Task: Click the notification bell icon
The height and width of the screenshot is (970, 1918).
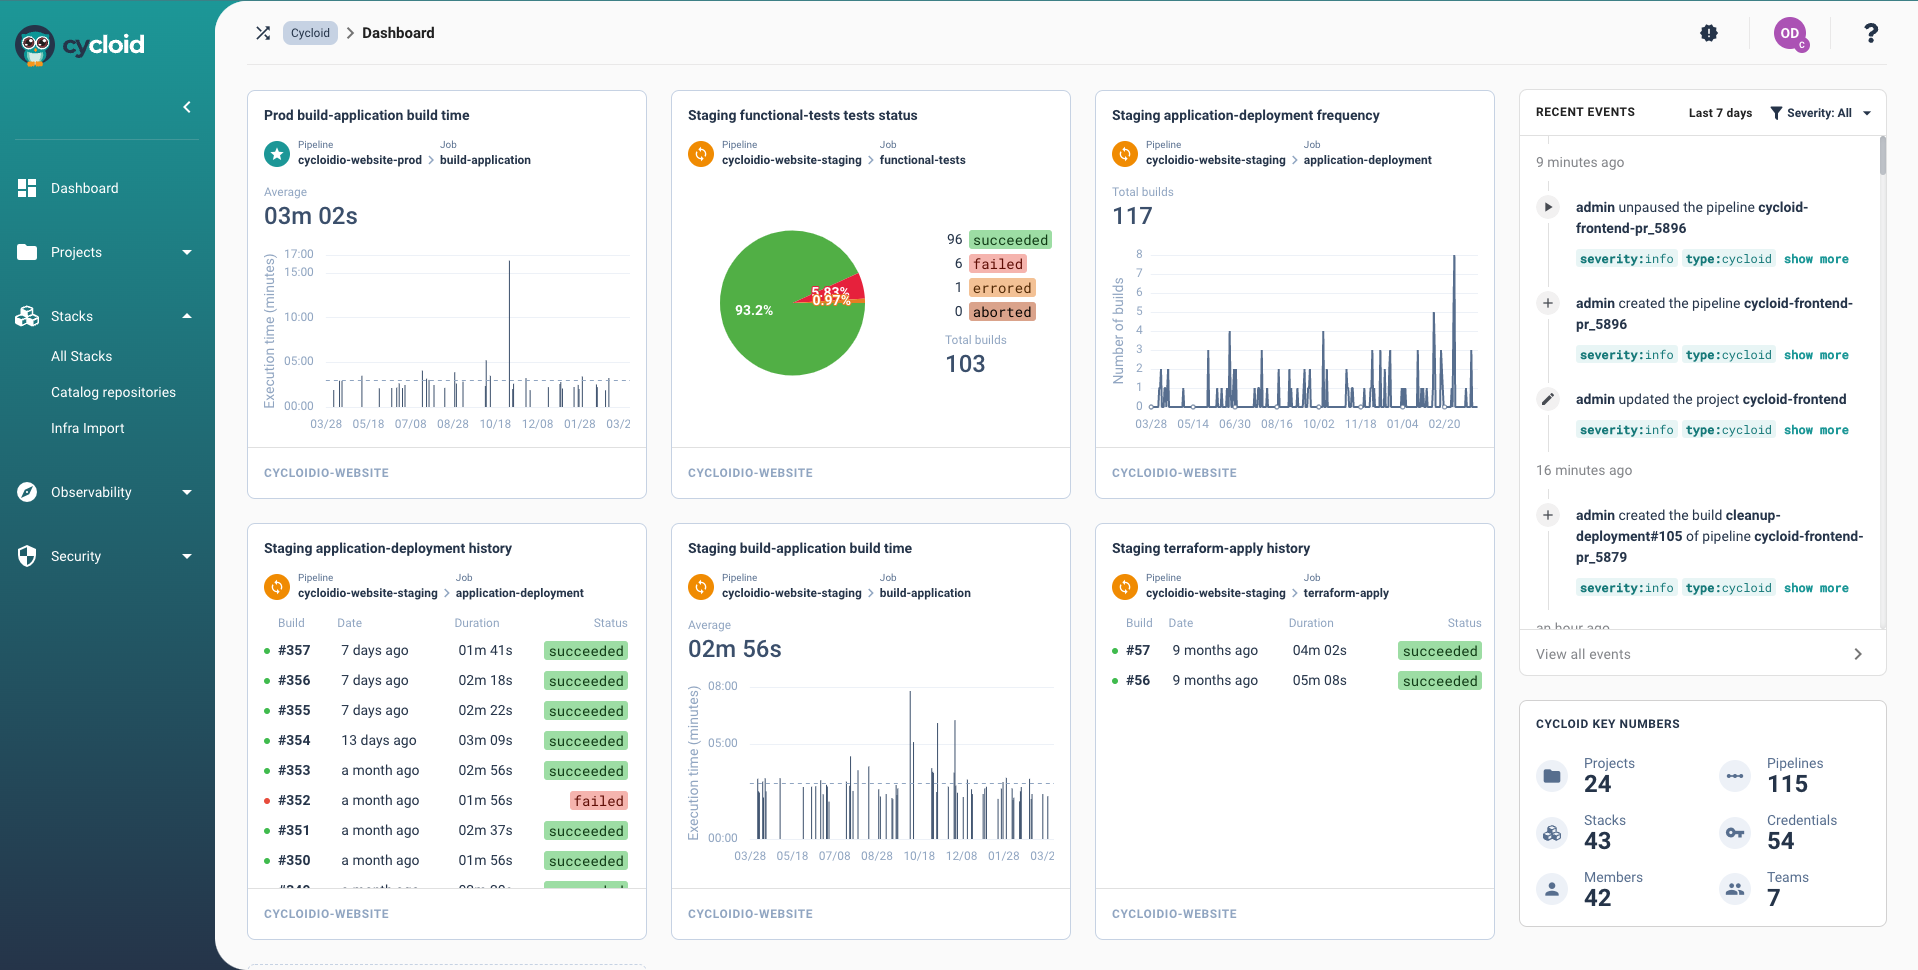Action: tap(1709, 33)
